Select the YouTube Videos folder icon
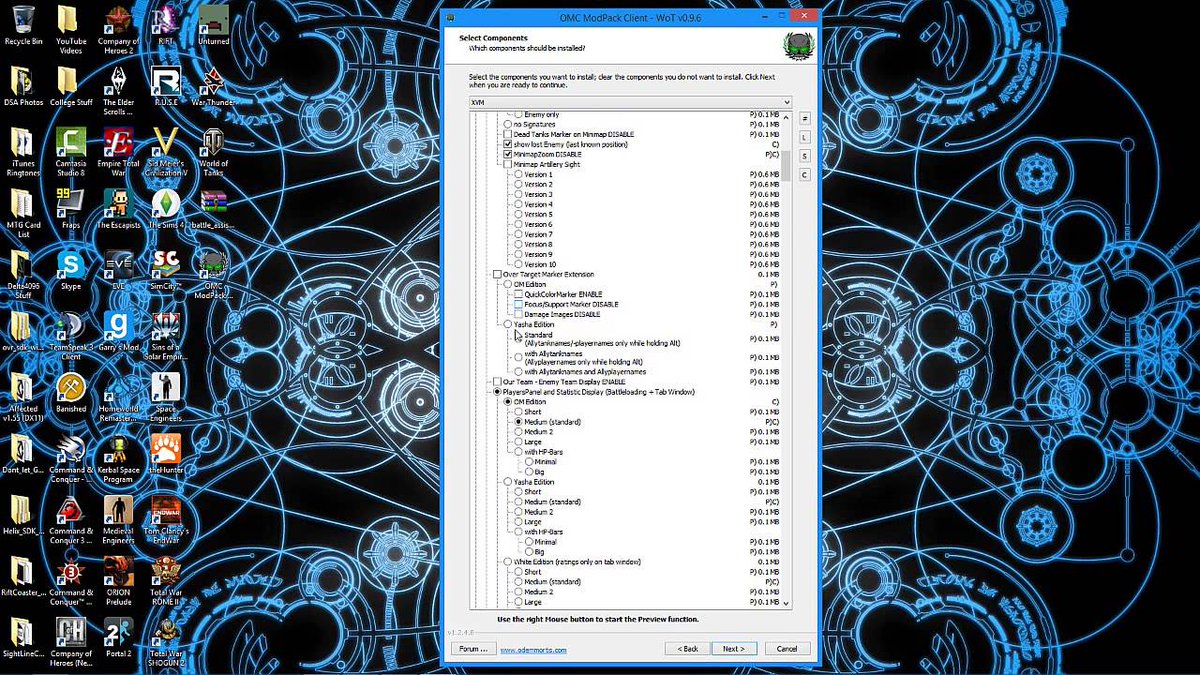1200x675 pixels. point(71,29)
